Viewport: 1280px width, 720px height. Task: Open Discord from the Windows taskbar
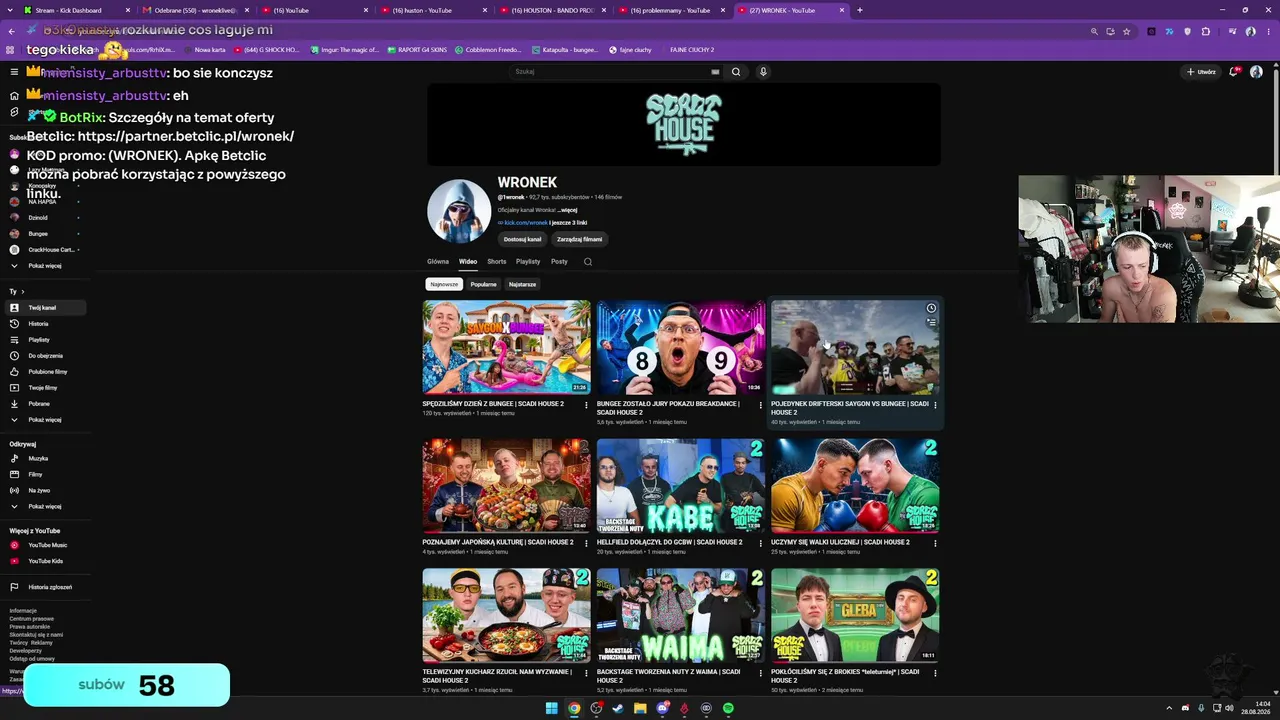(x=662, y=708)
